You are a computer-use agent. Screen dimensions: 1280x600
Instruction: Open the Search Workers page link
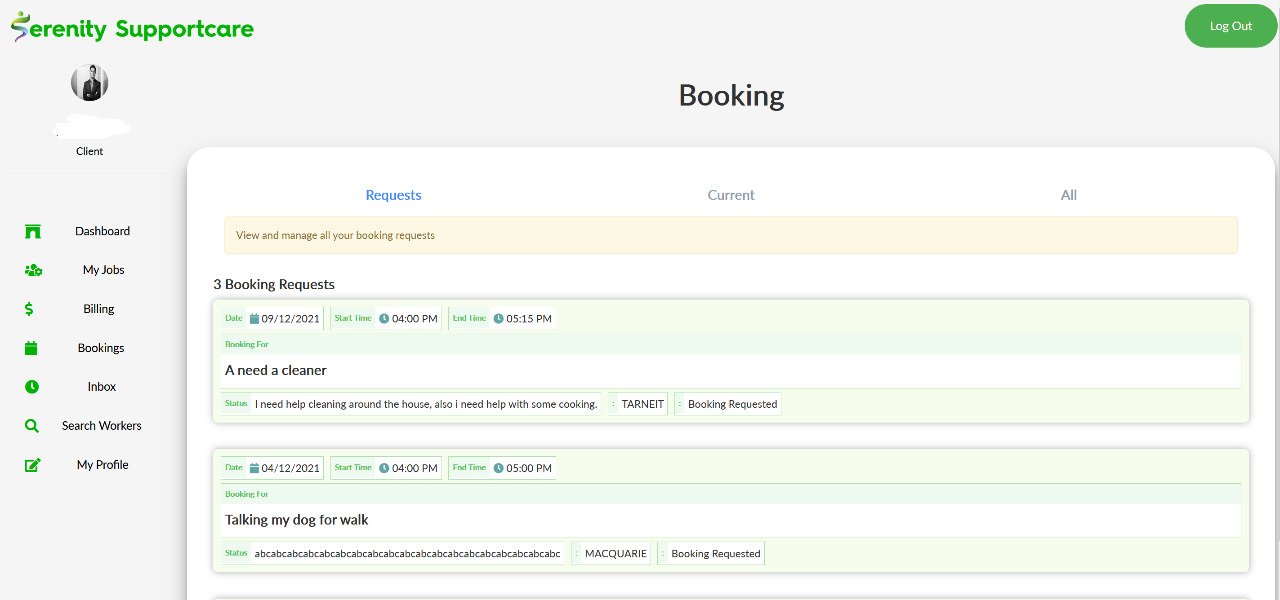pos(101,426)
